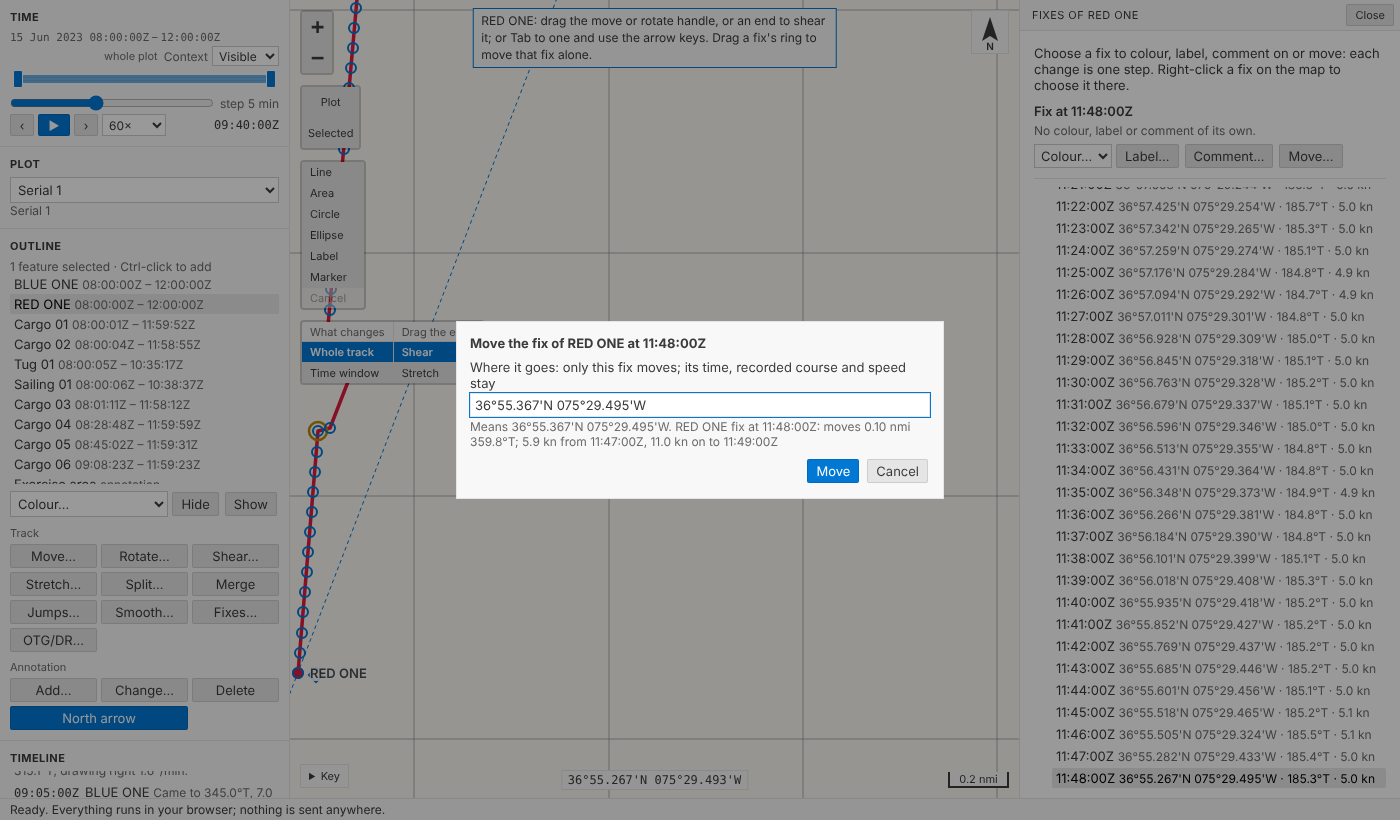Confirm with the blue Move button
Image resolution: width=1400 pixels, height=820 pixels.
point(833,471)
